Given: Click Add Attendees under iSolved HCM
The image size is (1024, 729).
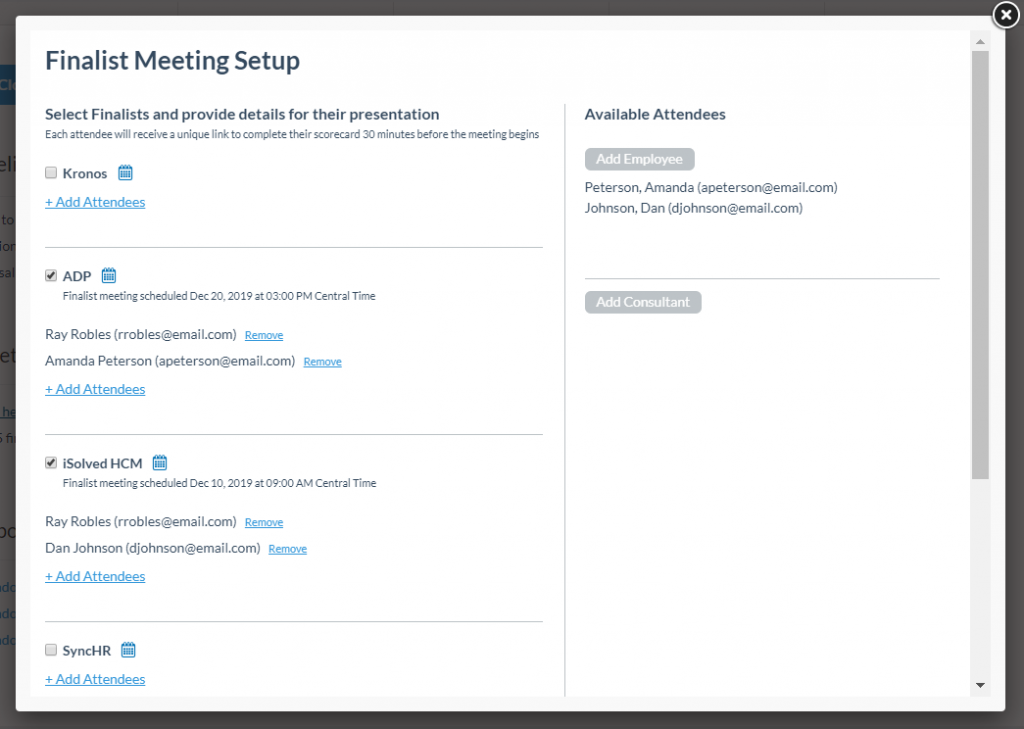Looking at the screenshot, I should pos(95,576).
